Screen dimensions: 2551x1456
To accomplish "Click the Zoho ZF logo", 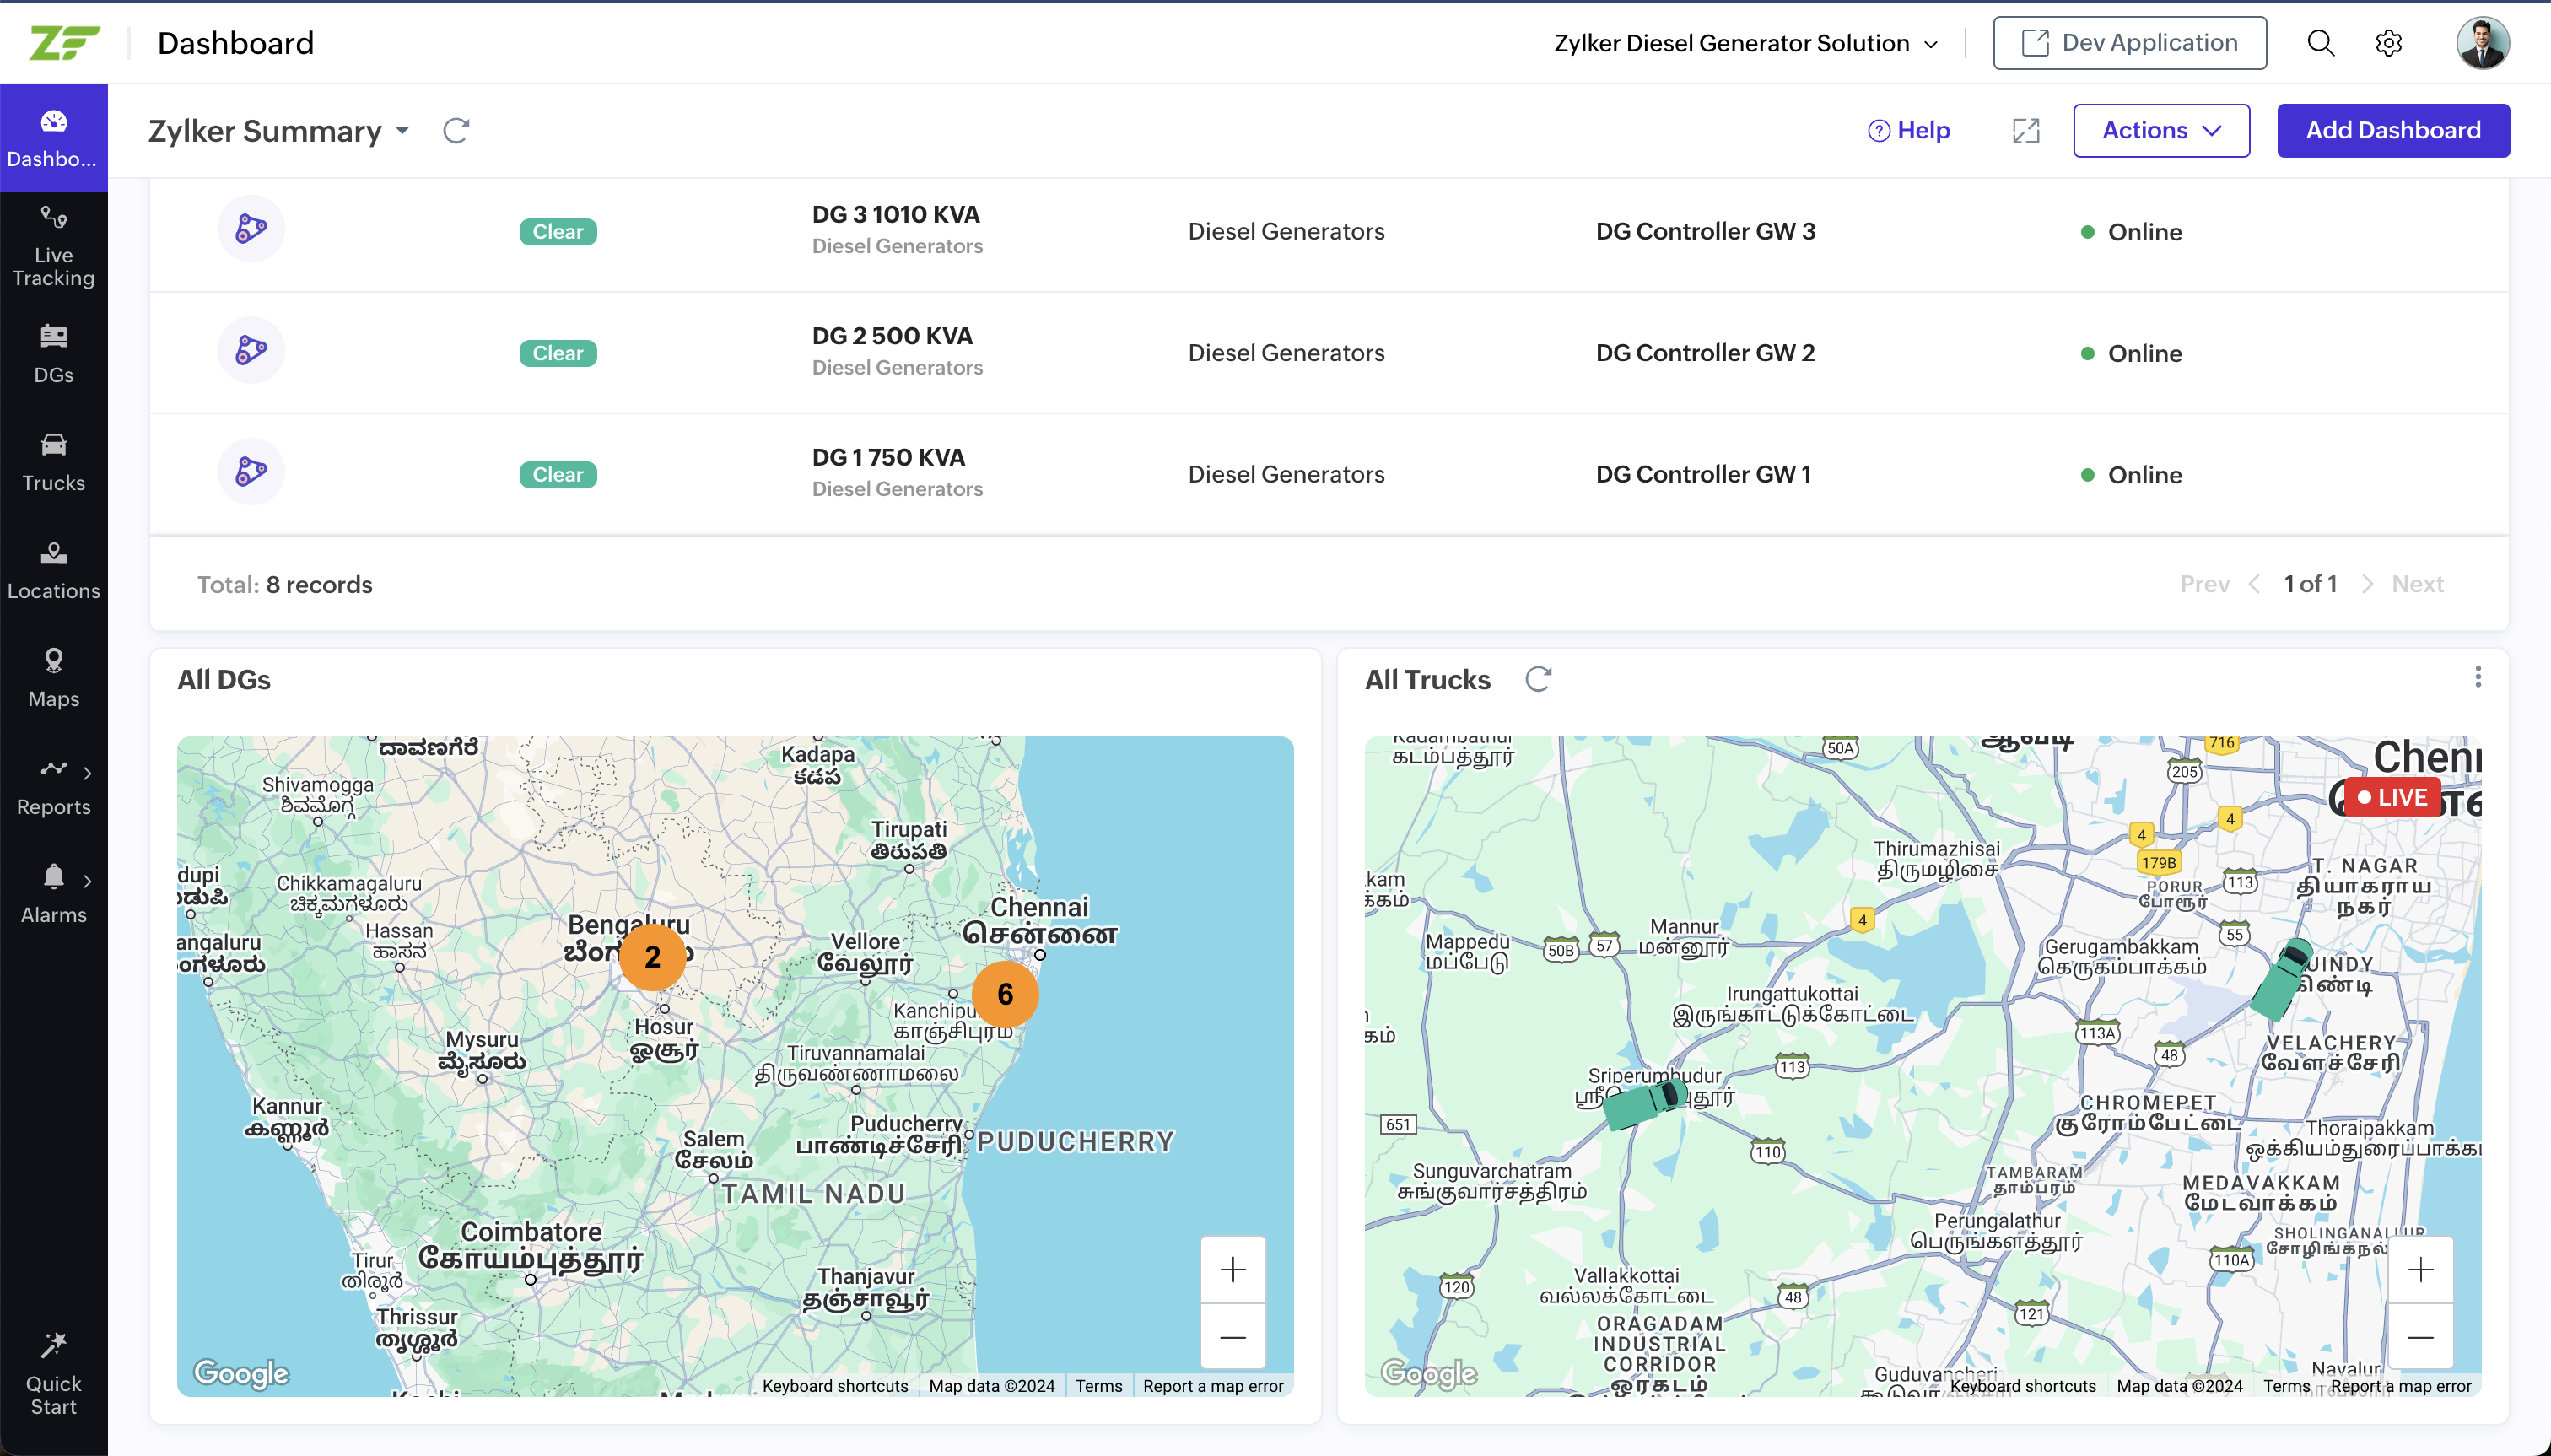I will [64, 43].
